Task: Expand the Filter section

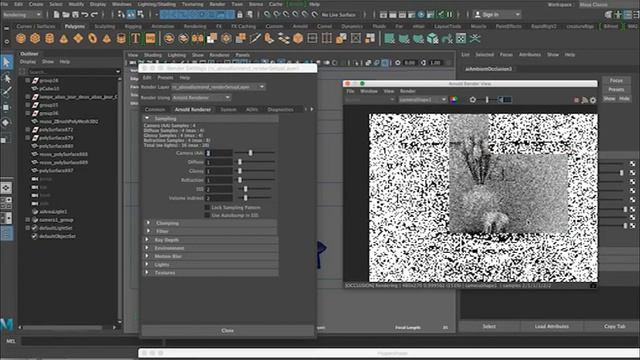Action: (x=148, y=231)
